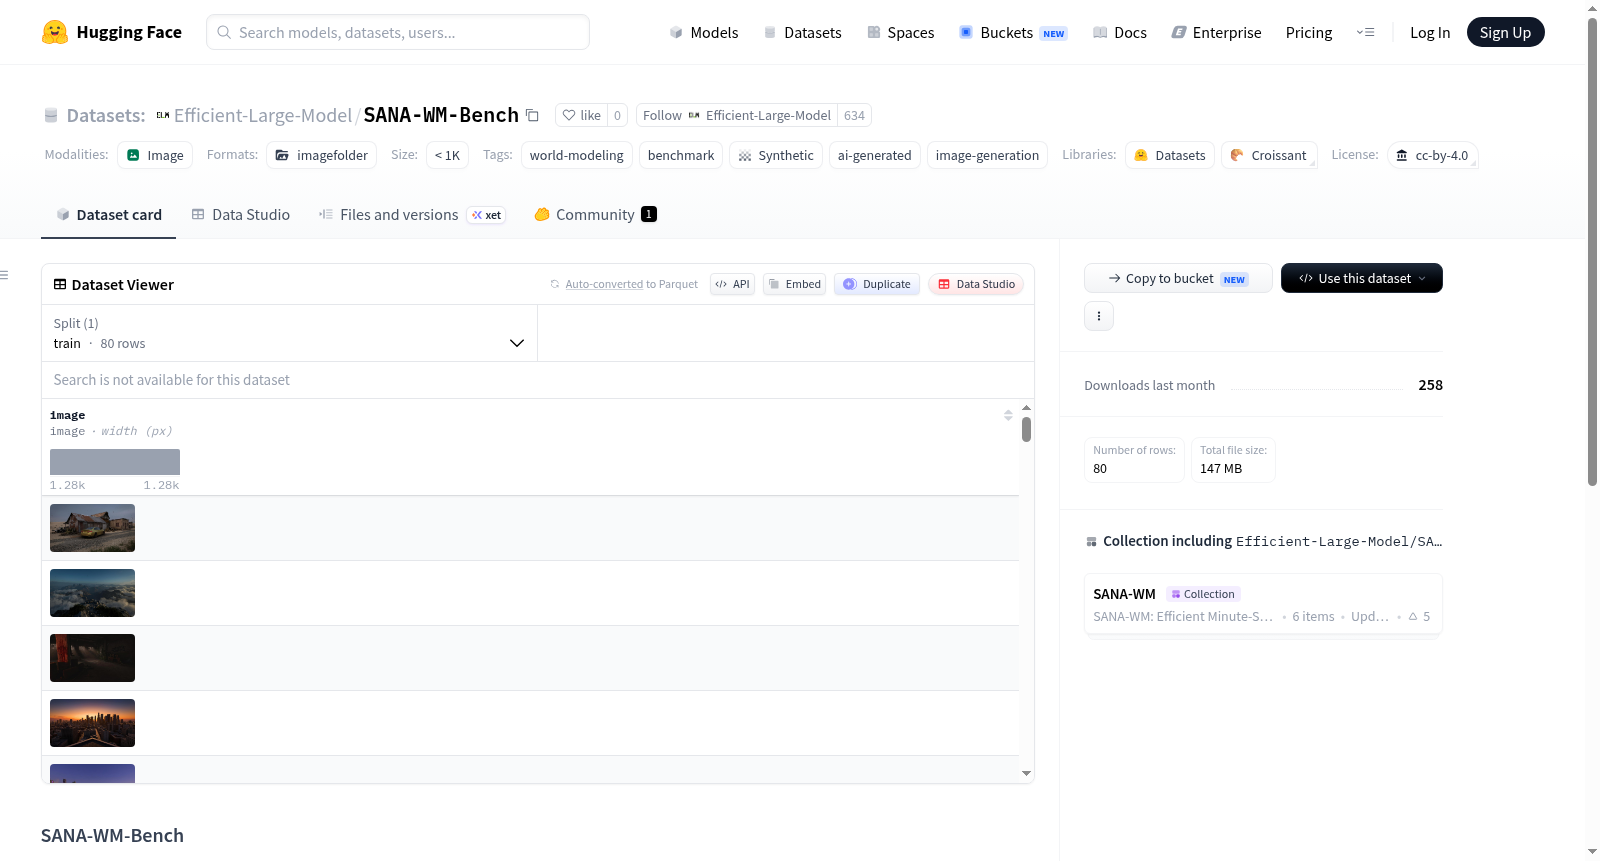Open the house with yellow car thumbnail
This screenshot has width=1600, height=861.
[92, 528]
